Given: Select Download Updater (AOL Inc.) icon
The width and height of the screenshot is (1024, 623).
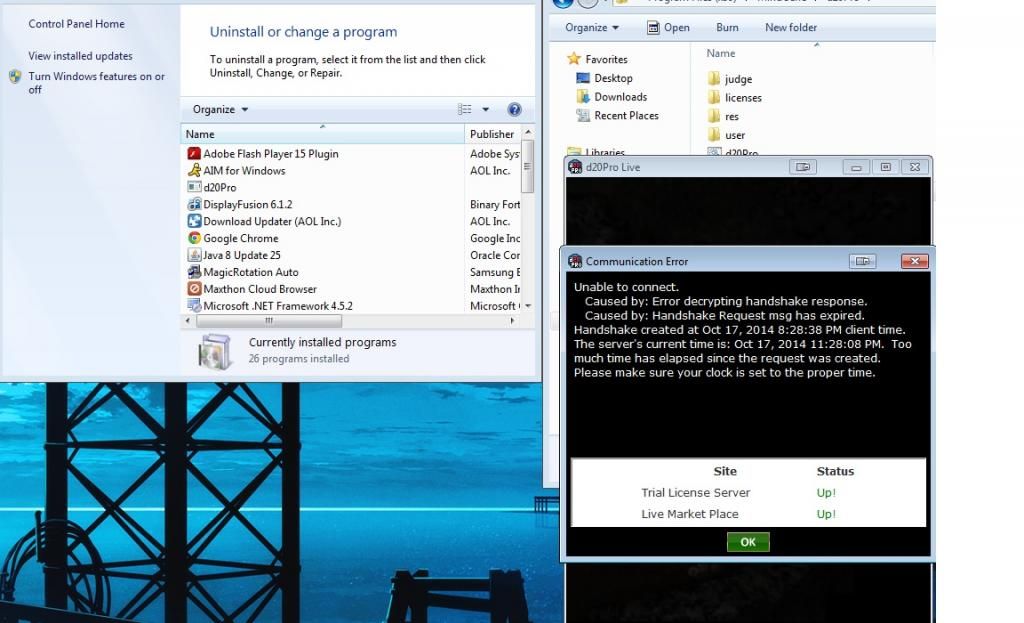Looking at the screenshot, I should (x=194, y=221).
